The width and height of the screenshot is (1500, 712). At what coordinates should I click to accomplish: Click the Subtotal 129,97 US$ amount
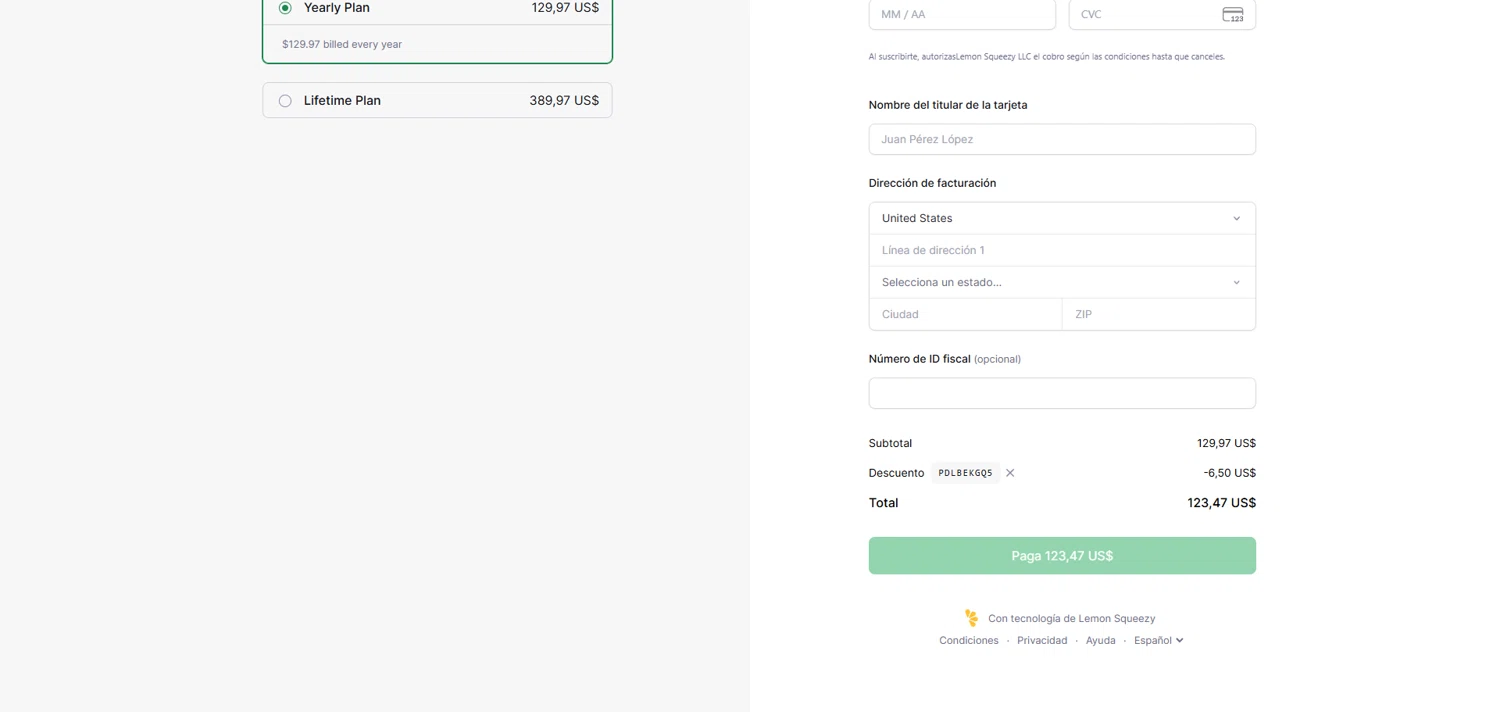1226,443
